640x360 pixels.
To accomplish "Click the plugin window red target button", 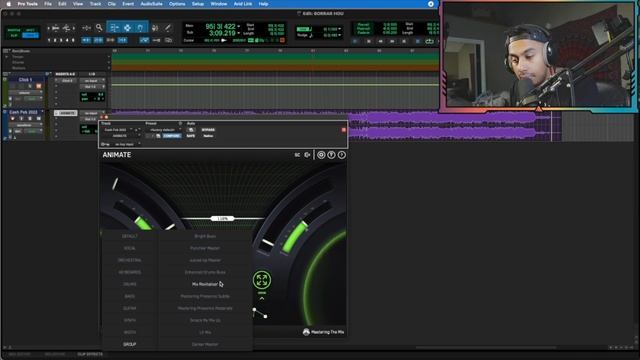I will tap(344, 130).
